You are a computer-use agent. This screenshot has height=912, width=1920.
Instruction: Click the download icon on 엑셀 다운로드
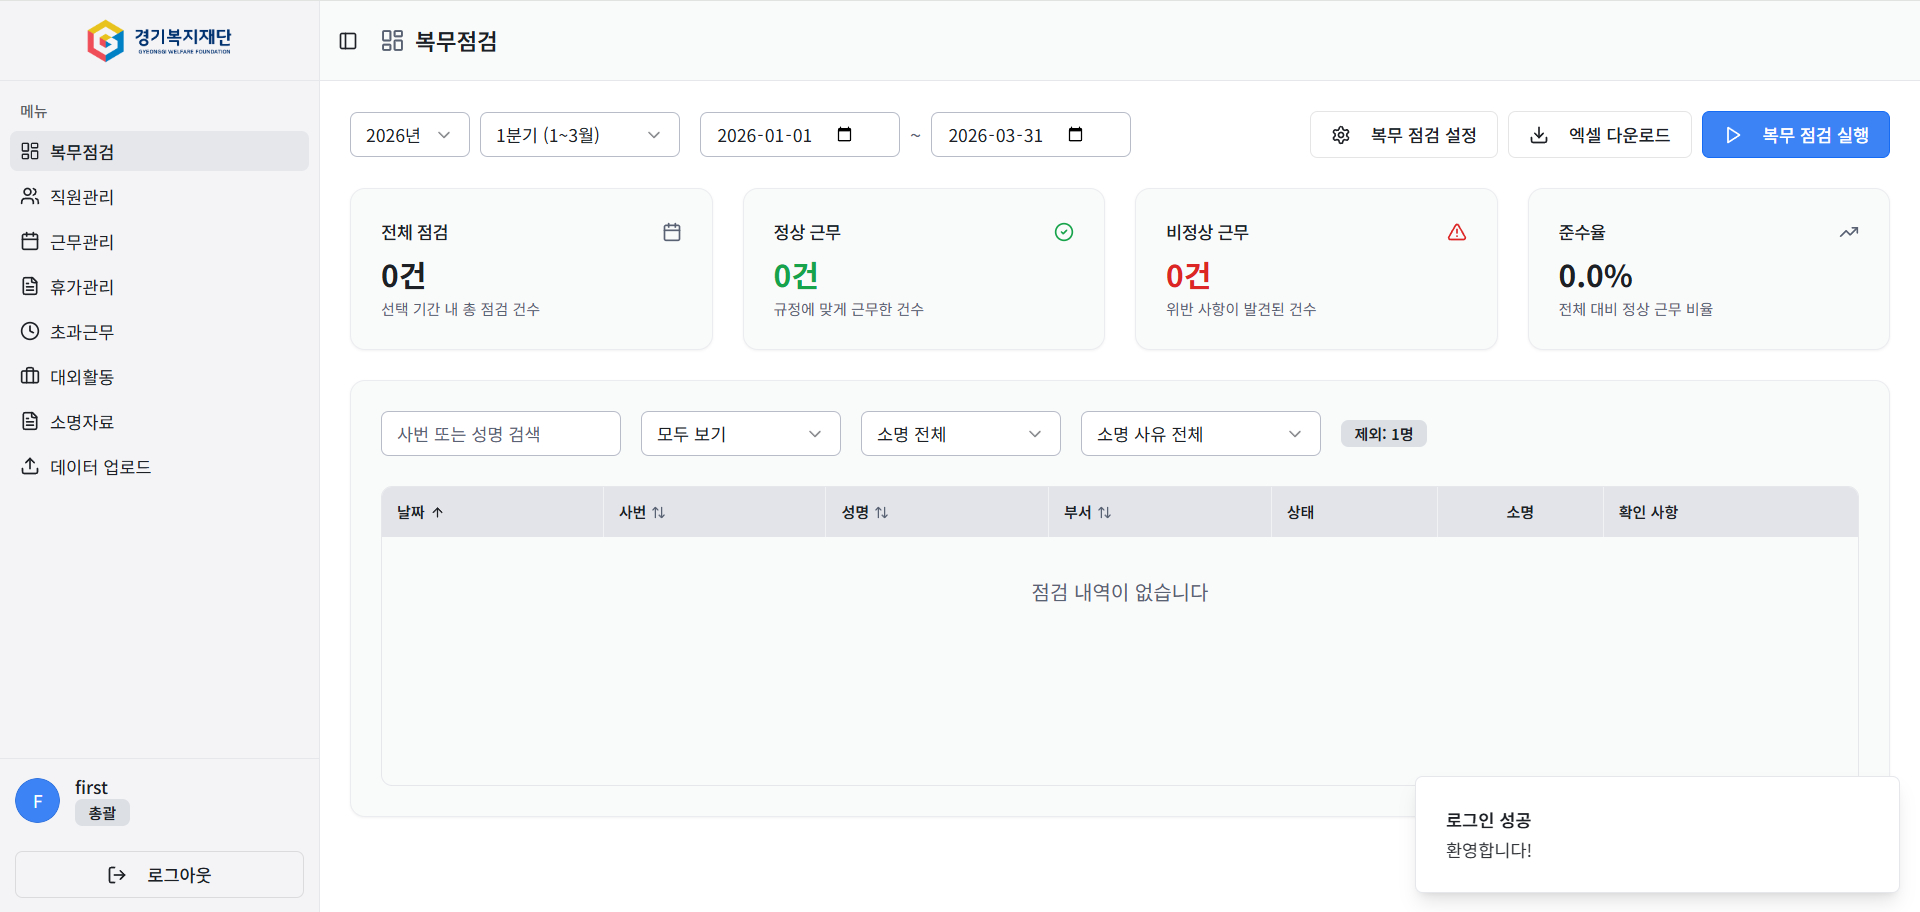click(1538, 134)
